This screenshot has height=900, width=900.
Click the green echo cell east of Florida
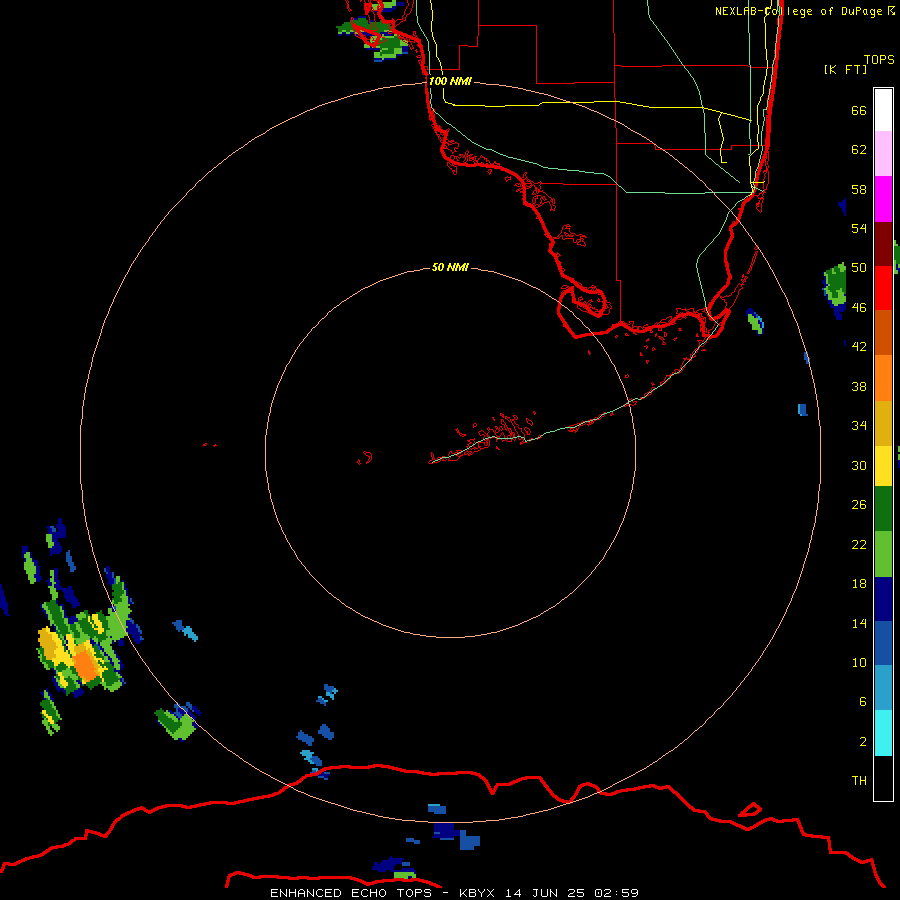[836, 284]
